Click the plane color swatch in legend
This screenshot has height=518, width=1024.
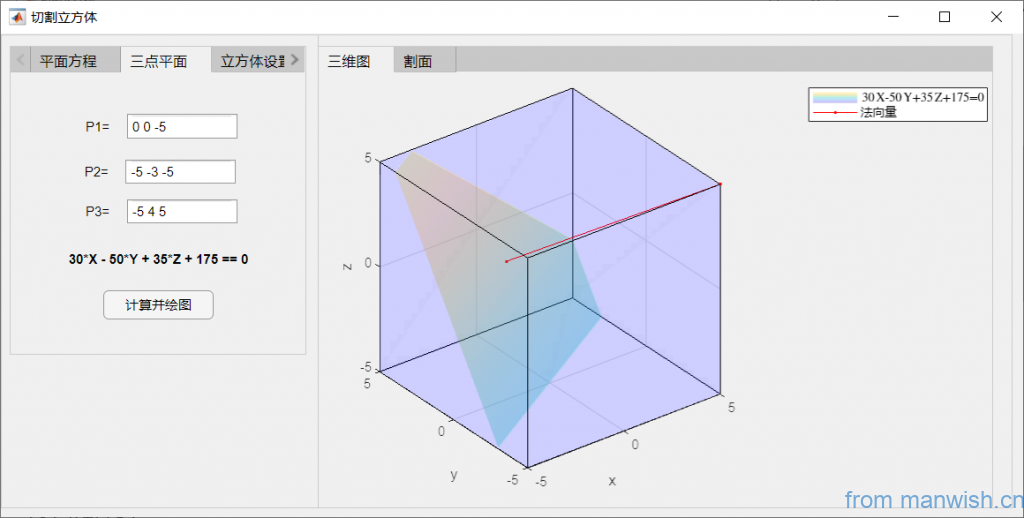835,97
